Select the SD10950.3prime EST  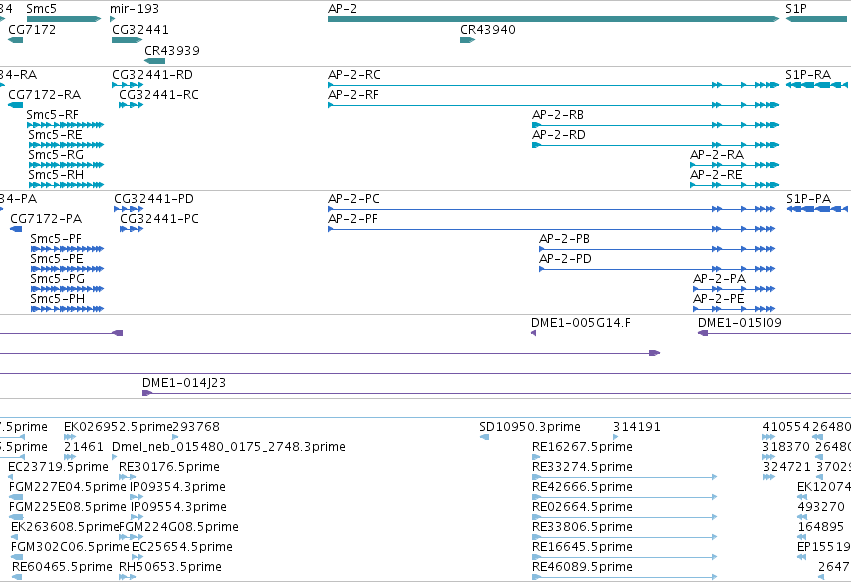tap(484, 437)
